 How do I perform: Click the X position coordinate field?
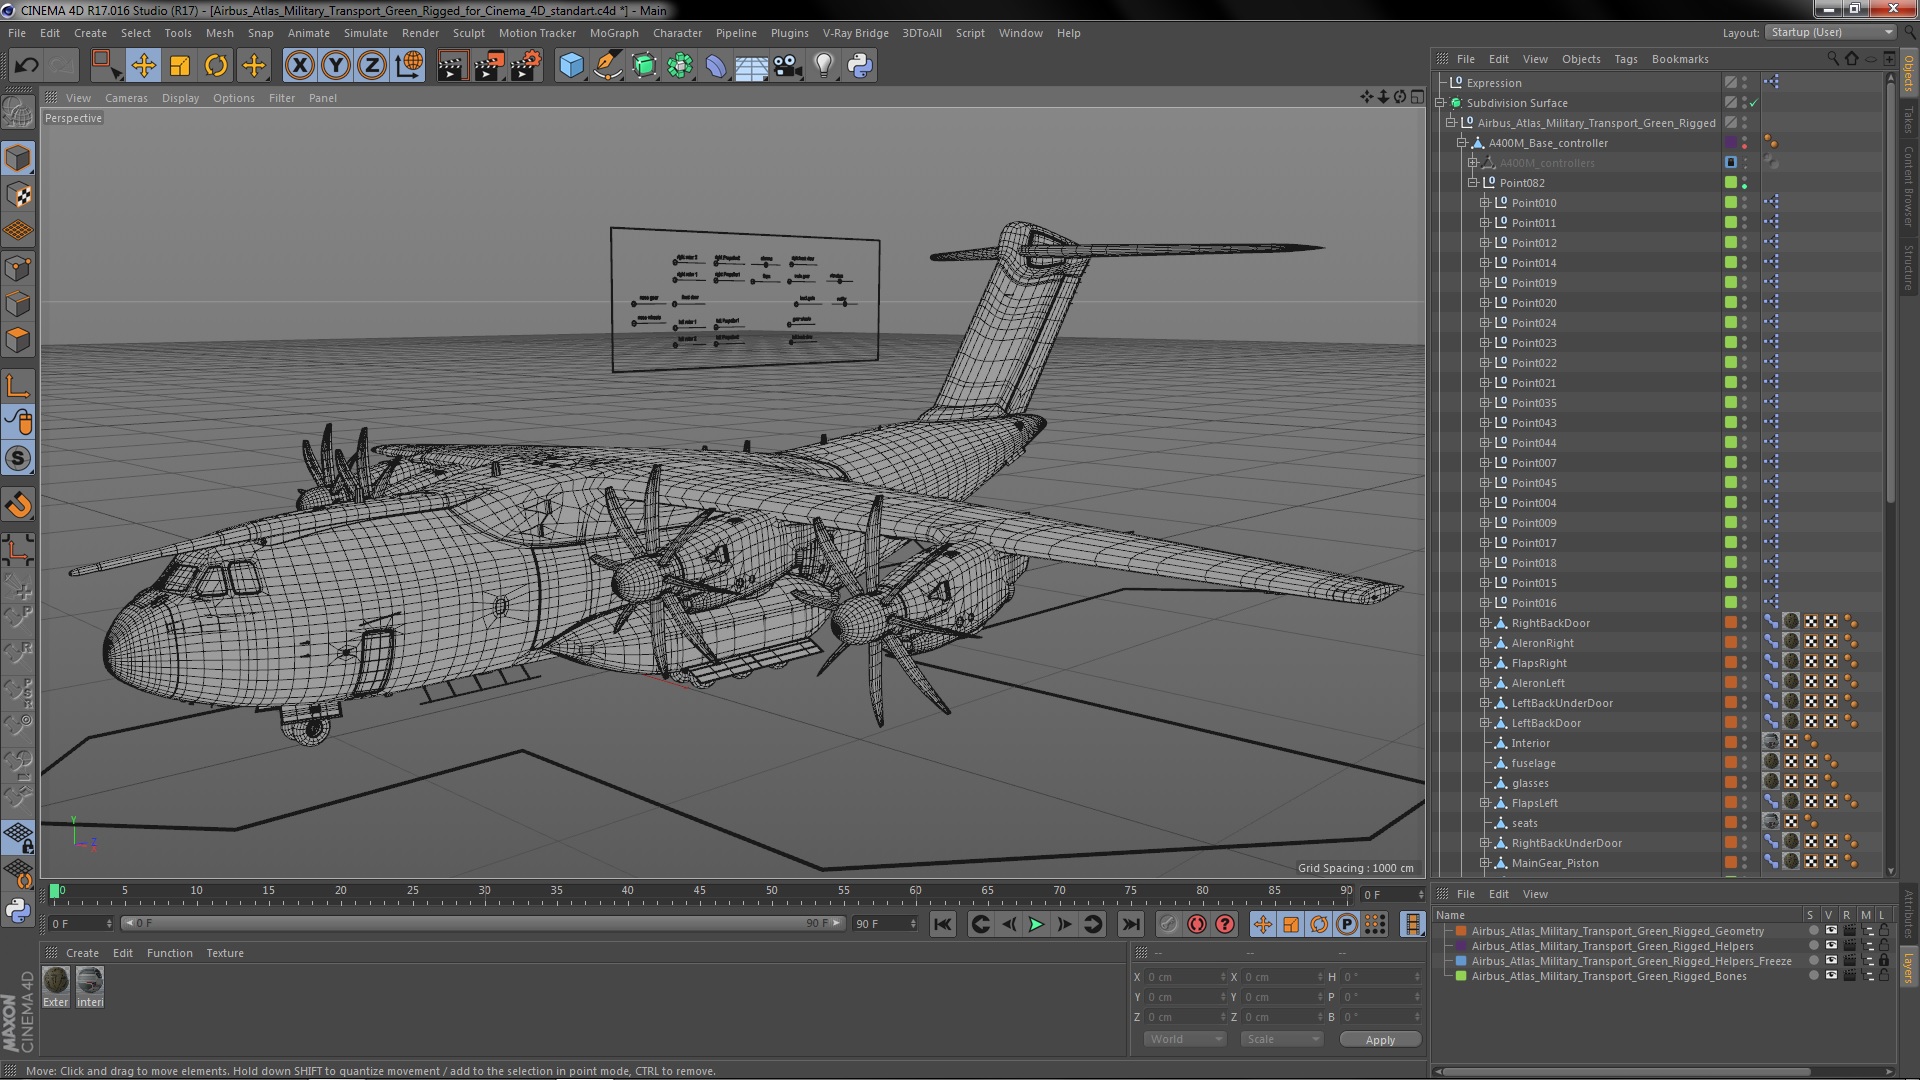[x=1185, y=977]
